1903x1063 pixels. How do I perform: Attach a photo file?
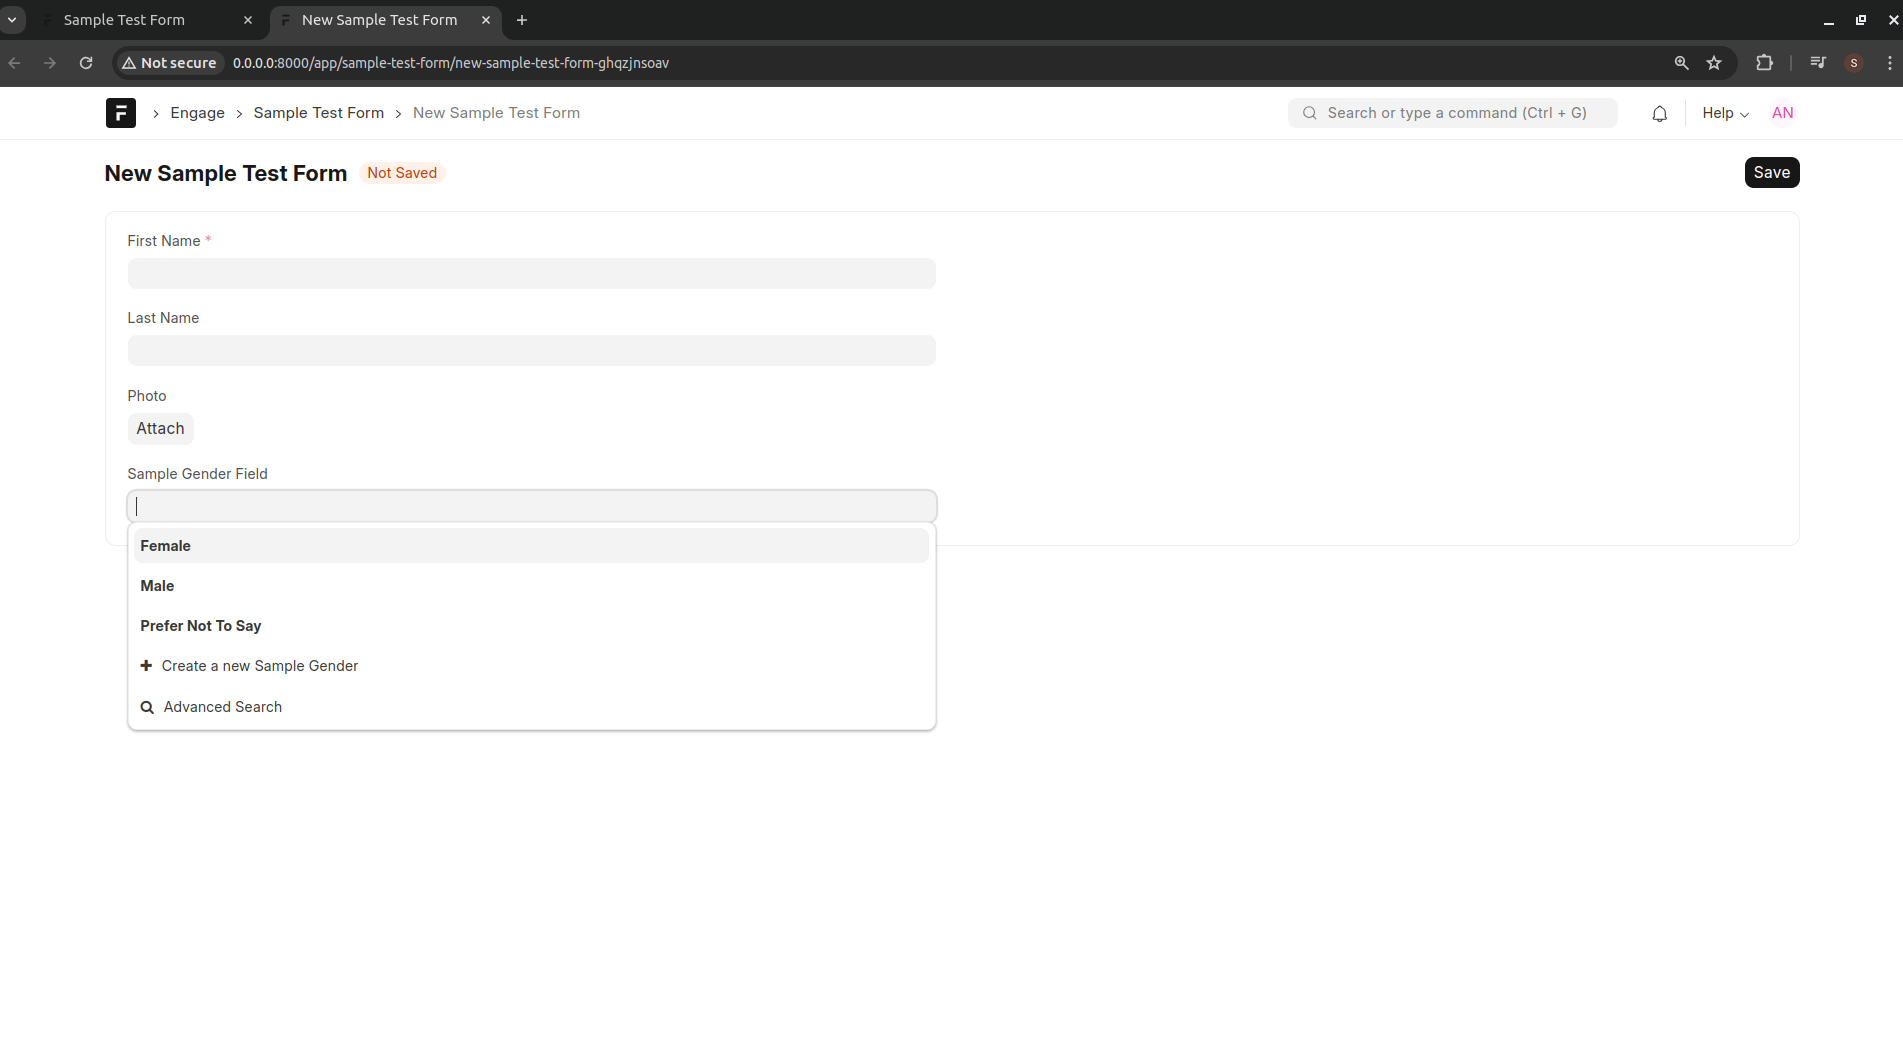(160, 429)
